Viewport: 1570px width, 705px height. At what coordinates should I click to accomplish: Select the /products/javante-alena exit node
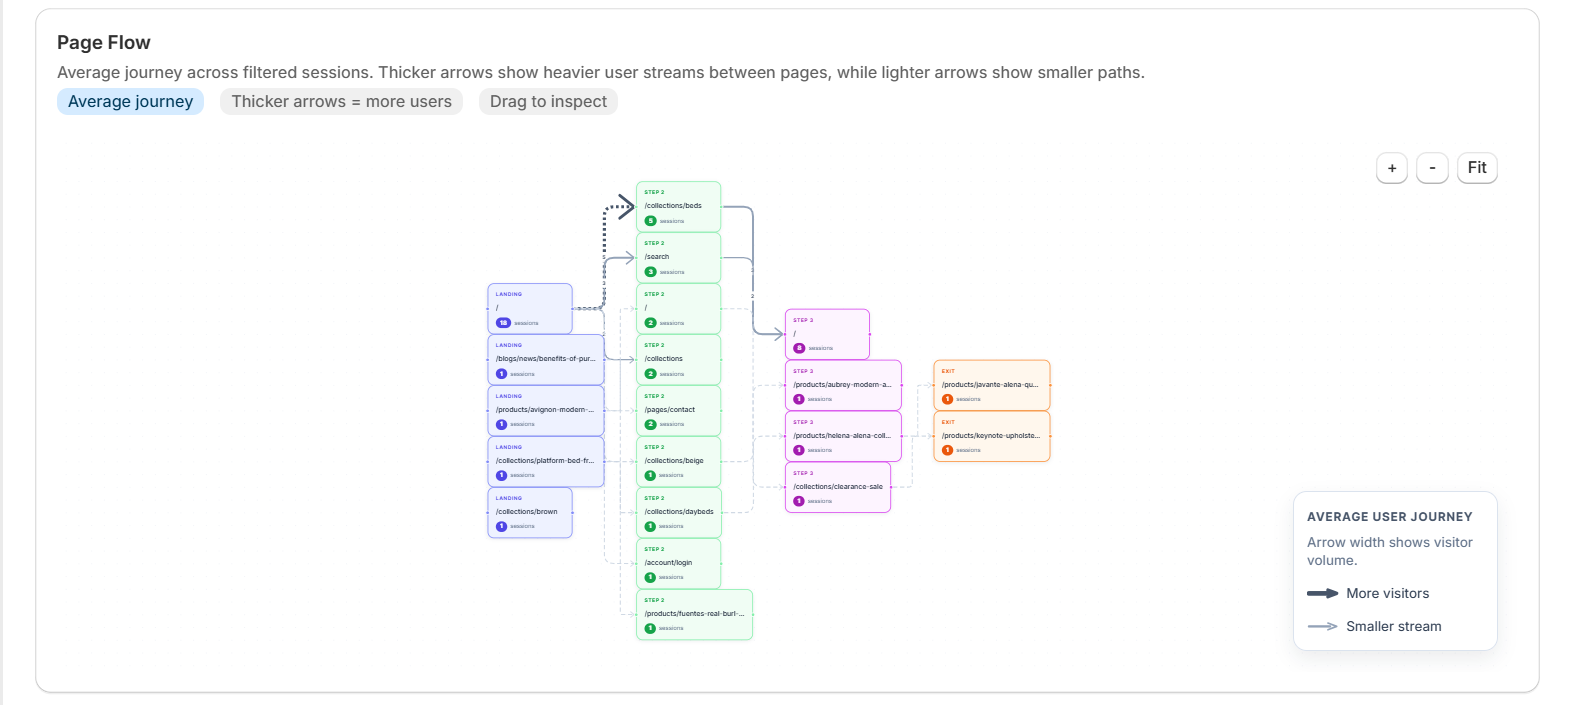(x=991, y=385)
